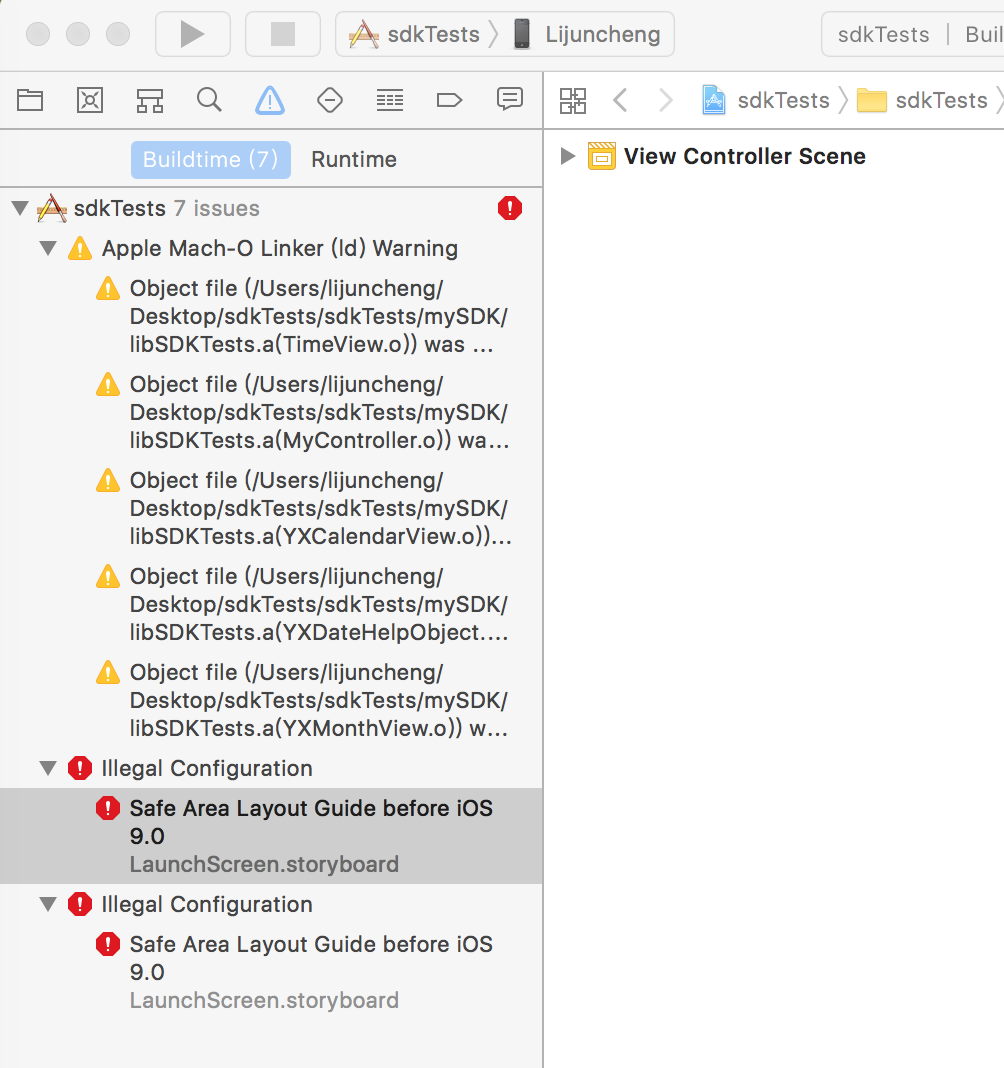Open the sdkTests scheme selector

[x=414, y=34]
